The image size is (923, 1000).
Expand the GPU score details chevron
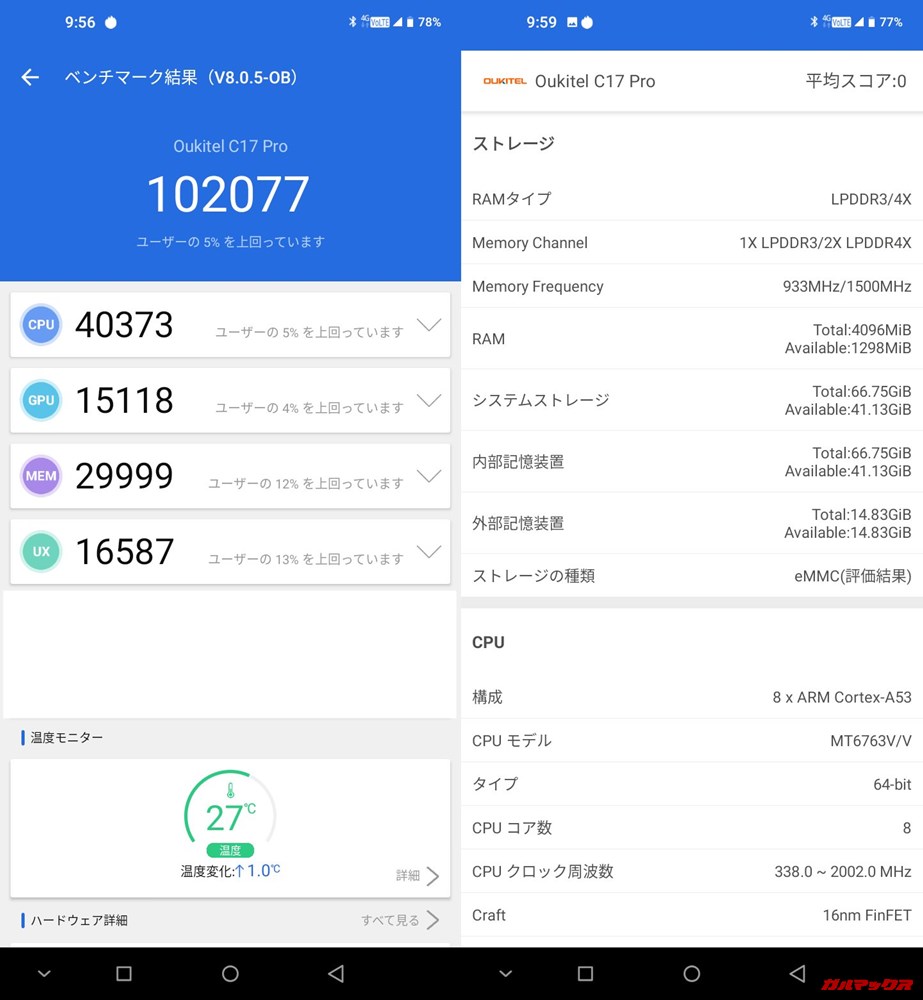click(429, 401)
